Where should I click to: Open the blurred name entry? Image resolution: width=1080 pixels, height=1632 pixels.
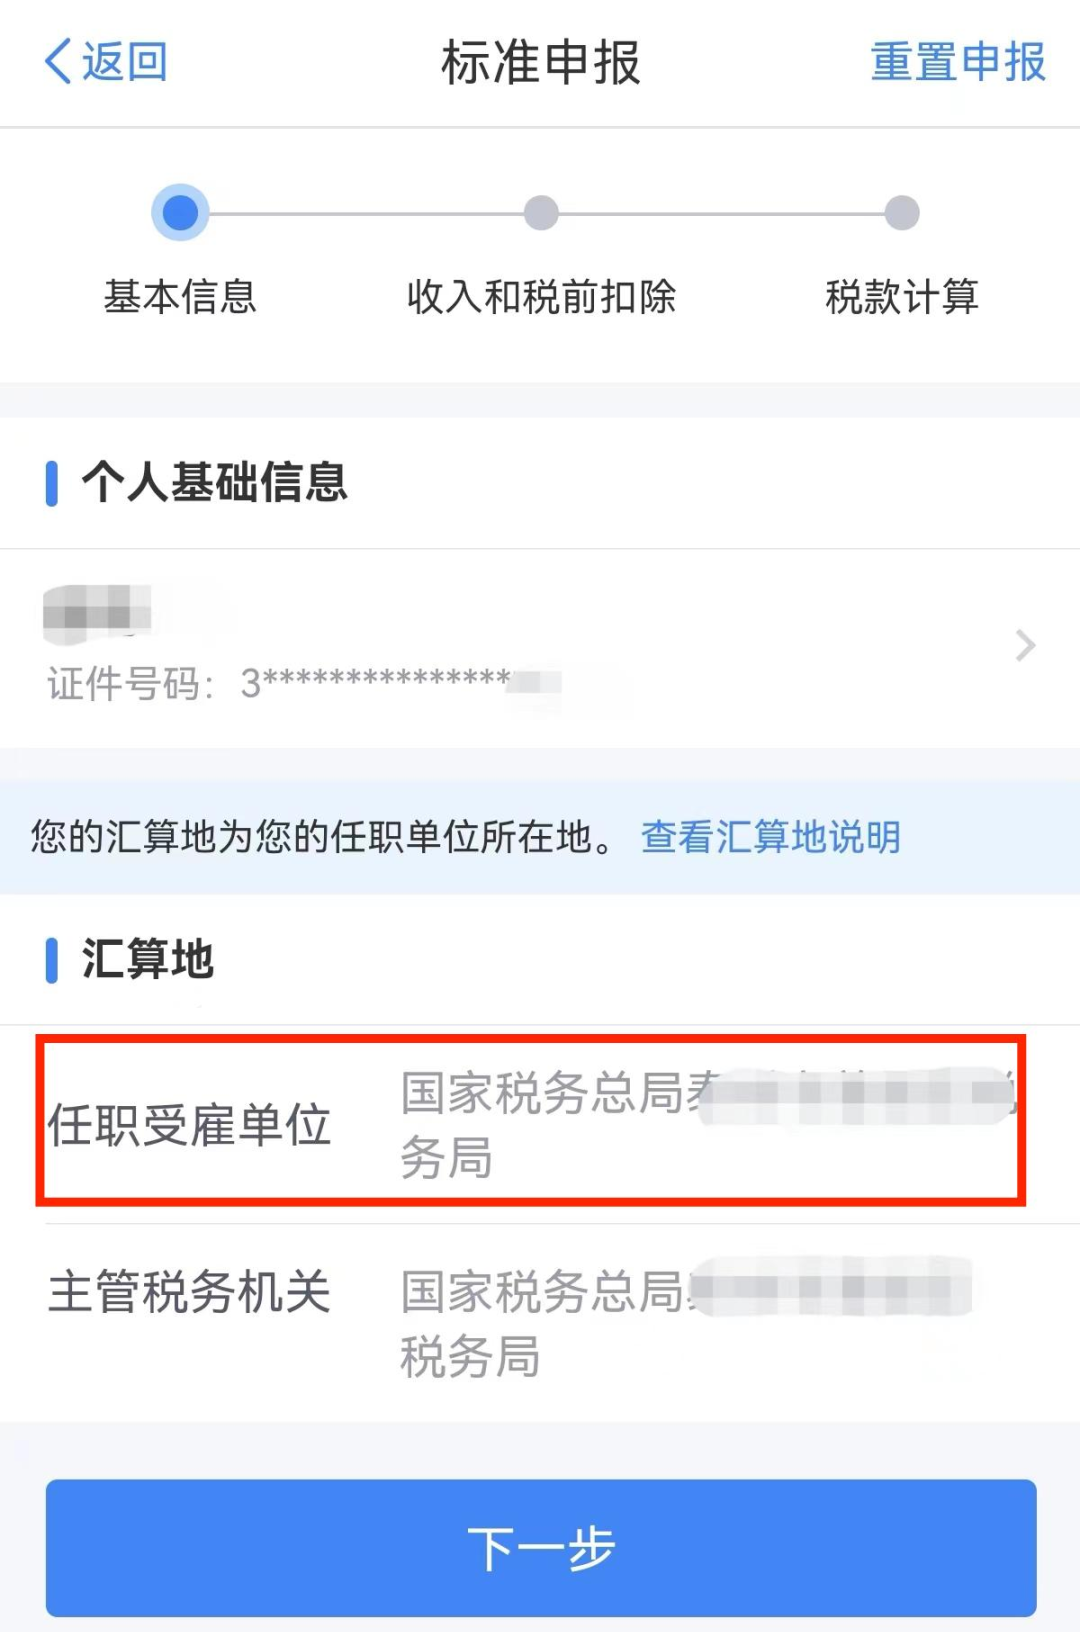coord(97,610)
